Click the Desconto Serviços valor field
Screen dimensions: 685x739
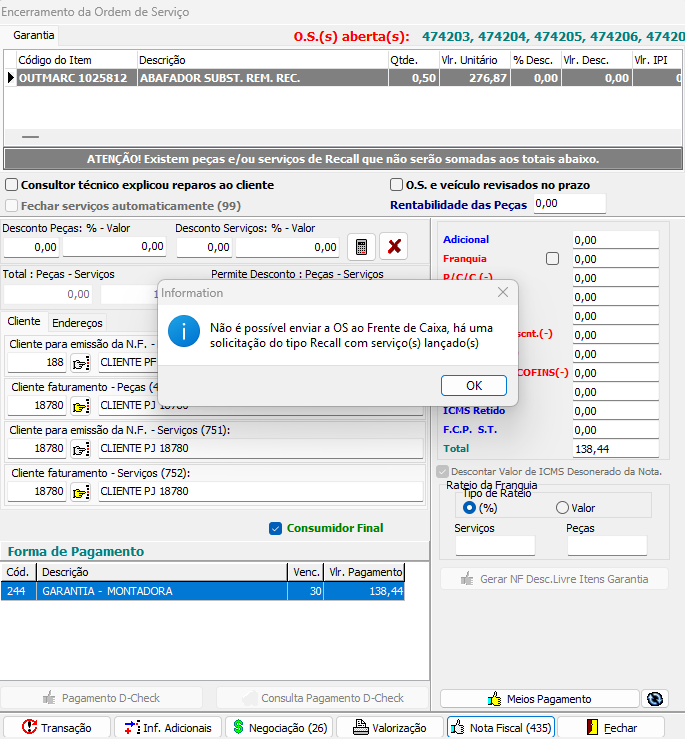click(x=287, y=247)
